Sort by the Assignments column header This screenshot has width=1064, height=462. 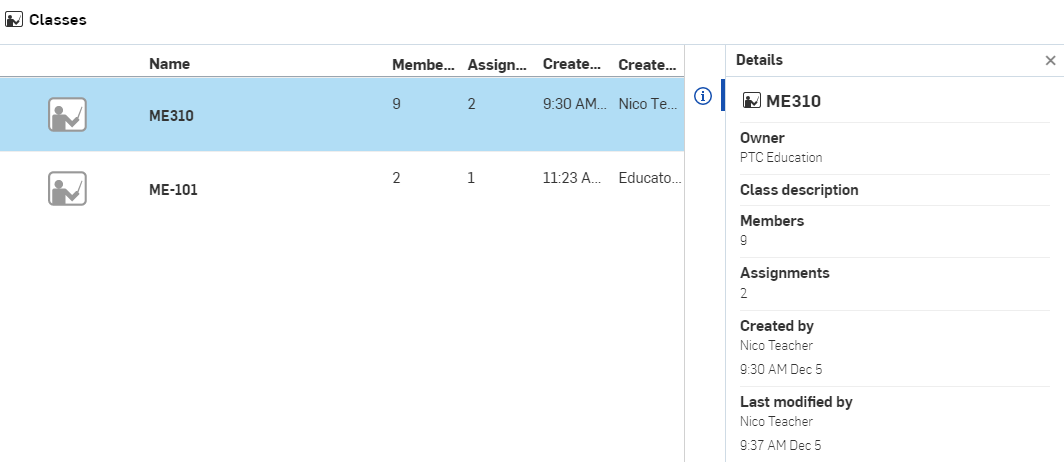pyautogui.click(x=497, y=64)
